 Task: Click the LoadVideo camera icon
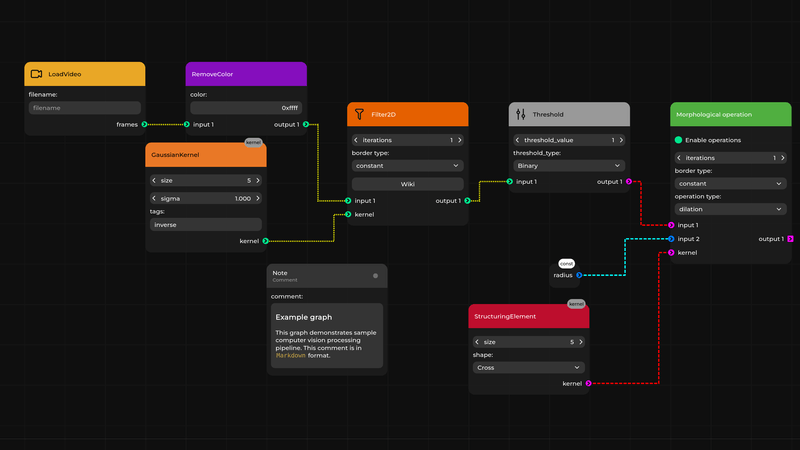click(x=36, y=74)
